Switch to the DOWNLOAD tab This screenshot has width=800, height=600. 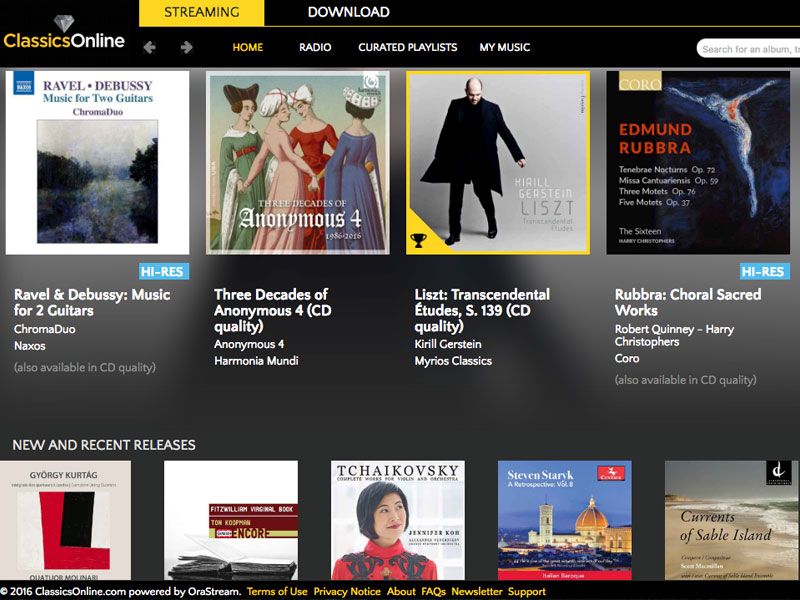tap(348, 12)
